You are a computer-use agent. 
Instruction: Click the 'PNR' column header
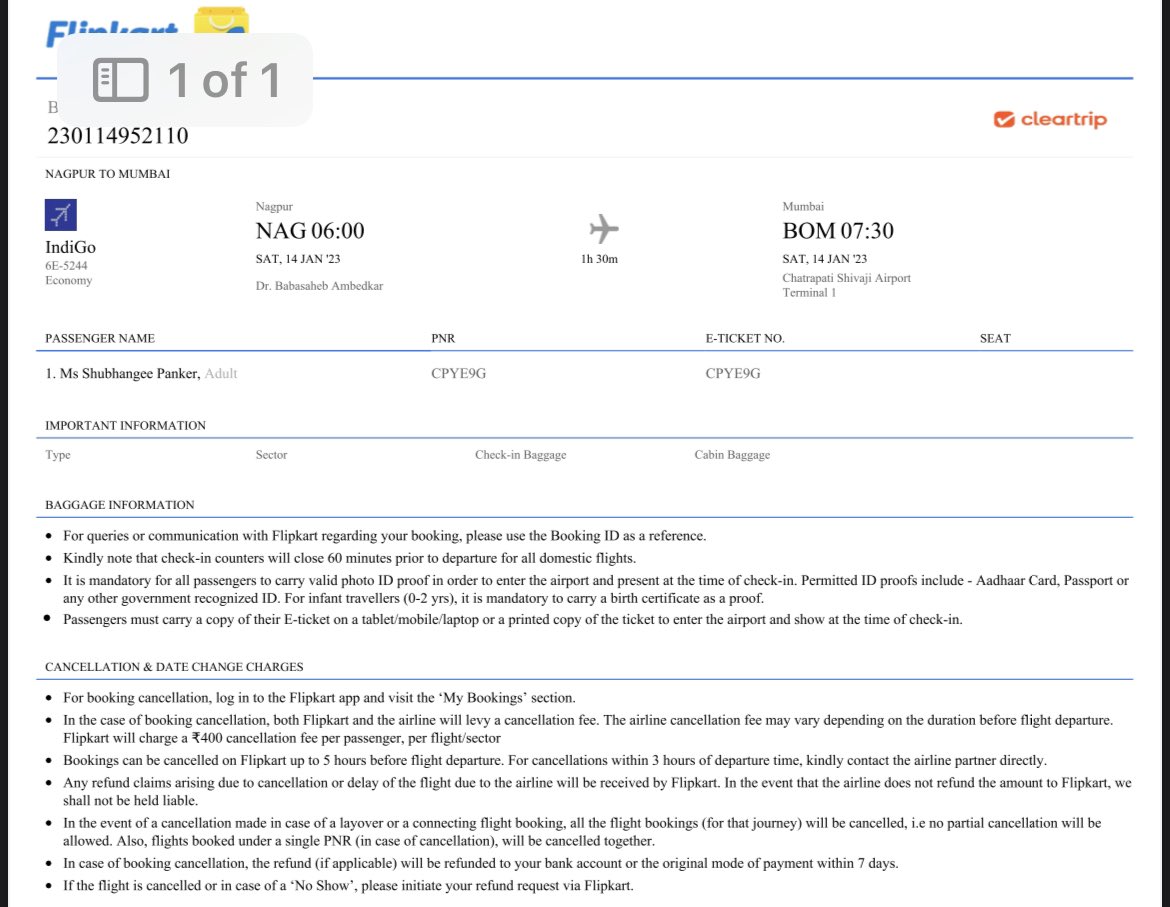coord(443,338)
